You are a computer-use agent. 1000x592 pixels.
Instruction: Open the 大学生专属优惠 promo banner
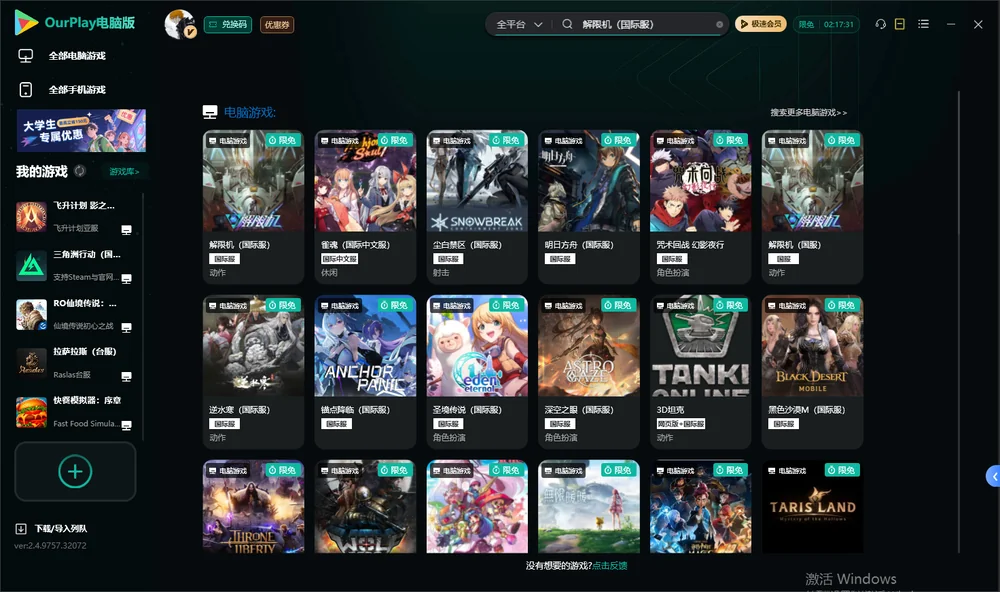[81, 130]
